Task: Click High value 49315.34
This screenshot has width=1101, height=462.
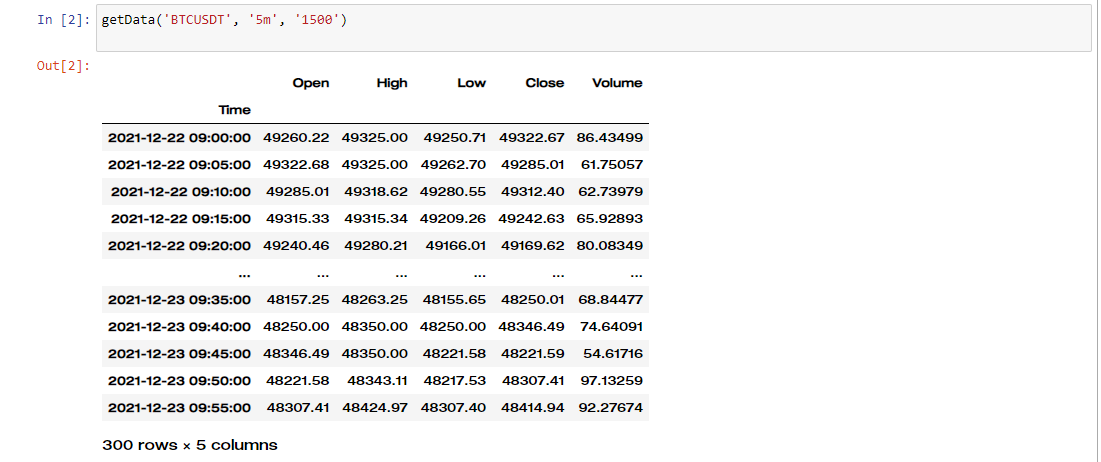Action: pyautogui.click(x=376, y=219)
